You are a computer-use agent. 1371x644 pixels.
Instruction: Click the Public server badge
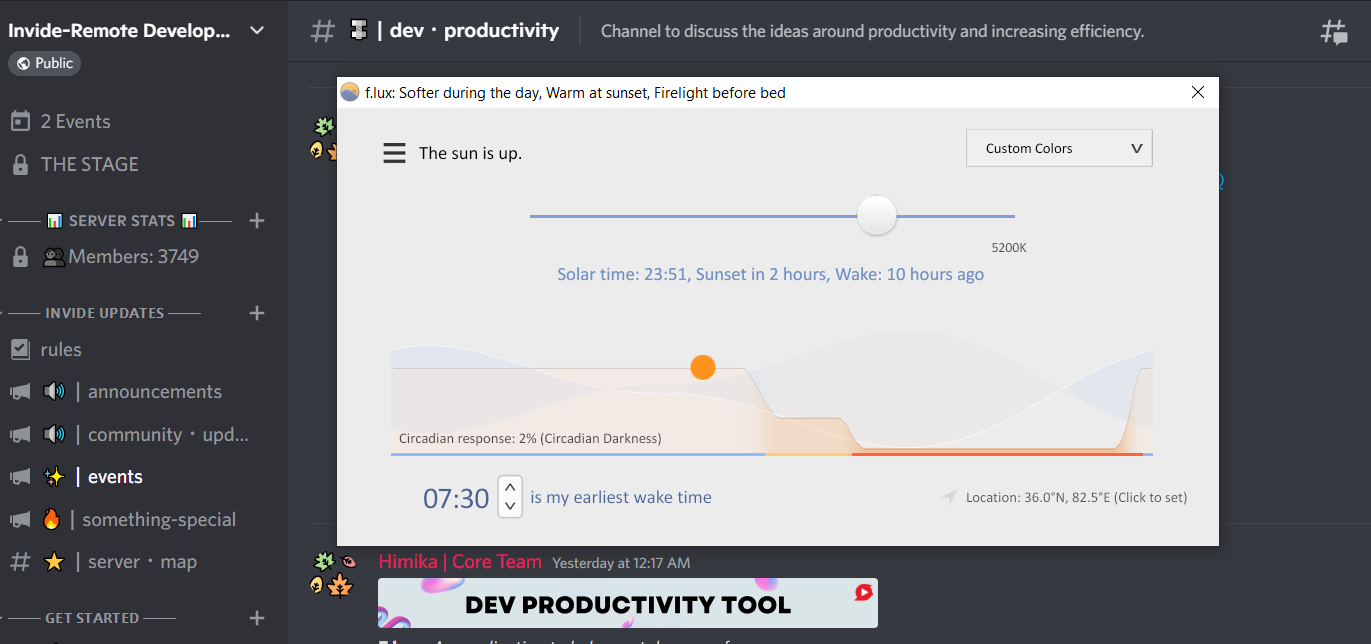(x=44, y=63)
